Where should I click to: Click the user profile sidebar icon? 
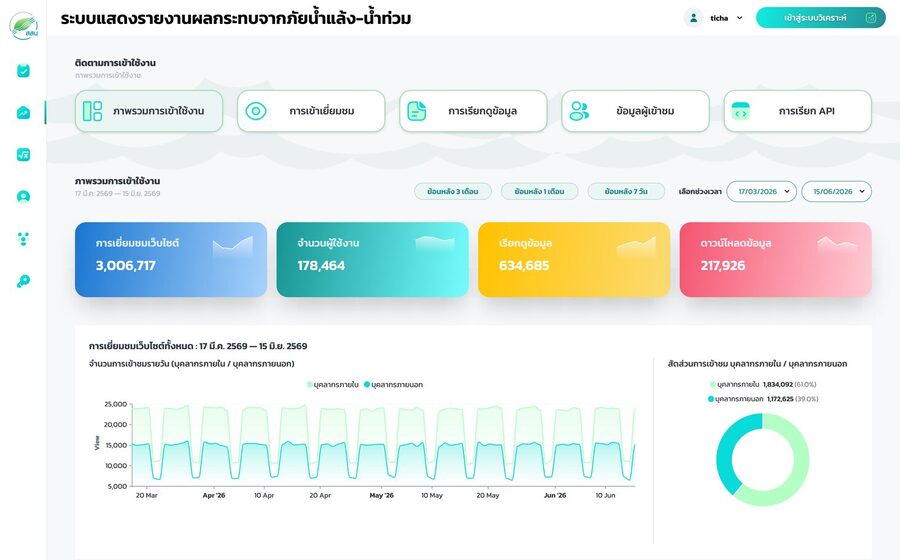pyautogui.click(x=23, y=197)
